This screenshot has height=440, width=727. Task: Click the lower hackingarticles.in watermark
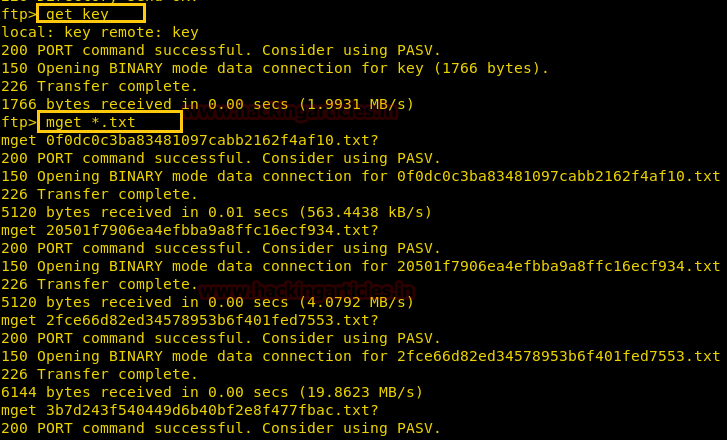click(306, 291)
